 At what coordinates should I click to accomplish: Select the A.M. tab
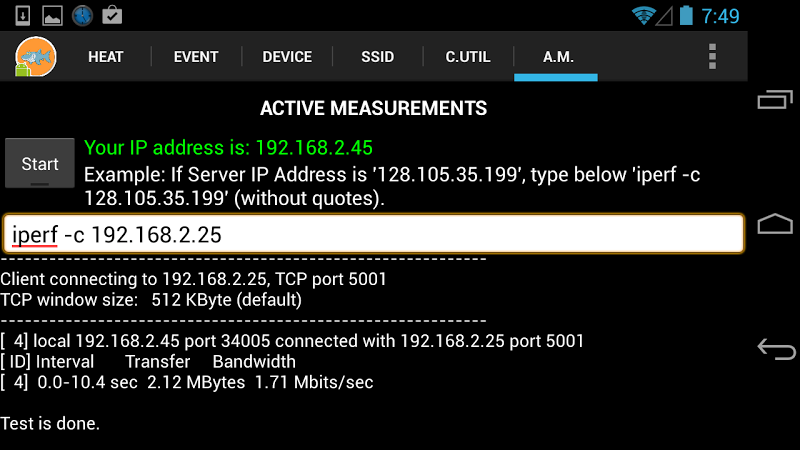point(558,57)
